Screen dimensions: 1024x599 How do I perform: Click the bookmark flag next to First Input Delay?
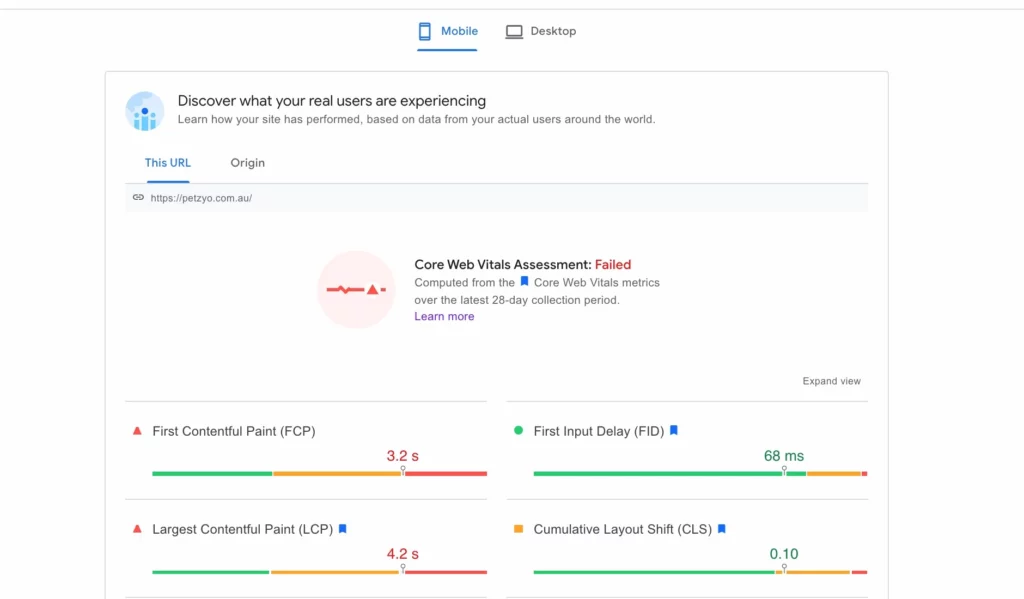[673, 430]
